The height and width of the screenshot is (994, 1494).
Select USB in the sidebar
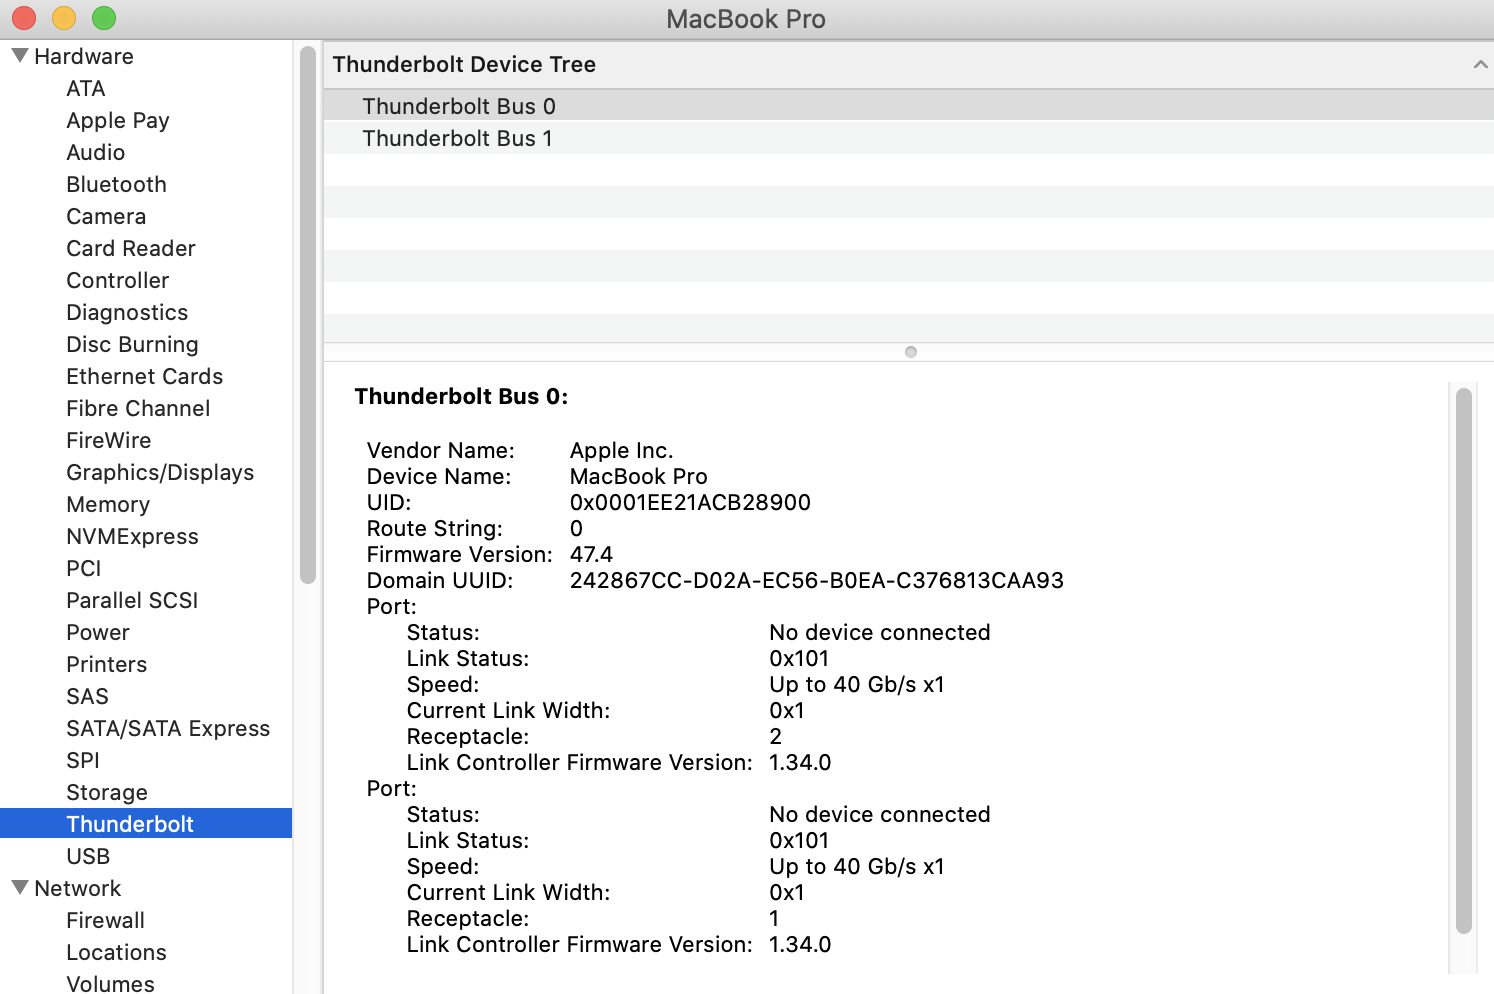pyautogui.click(x=88, y=856)
